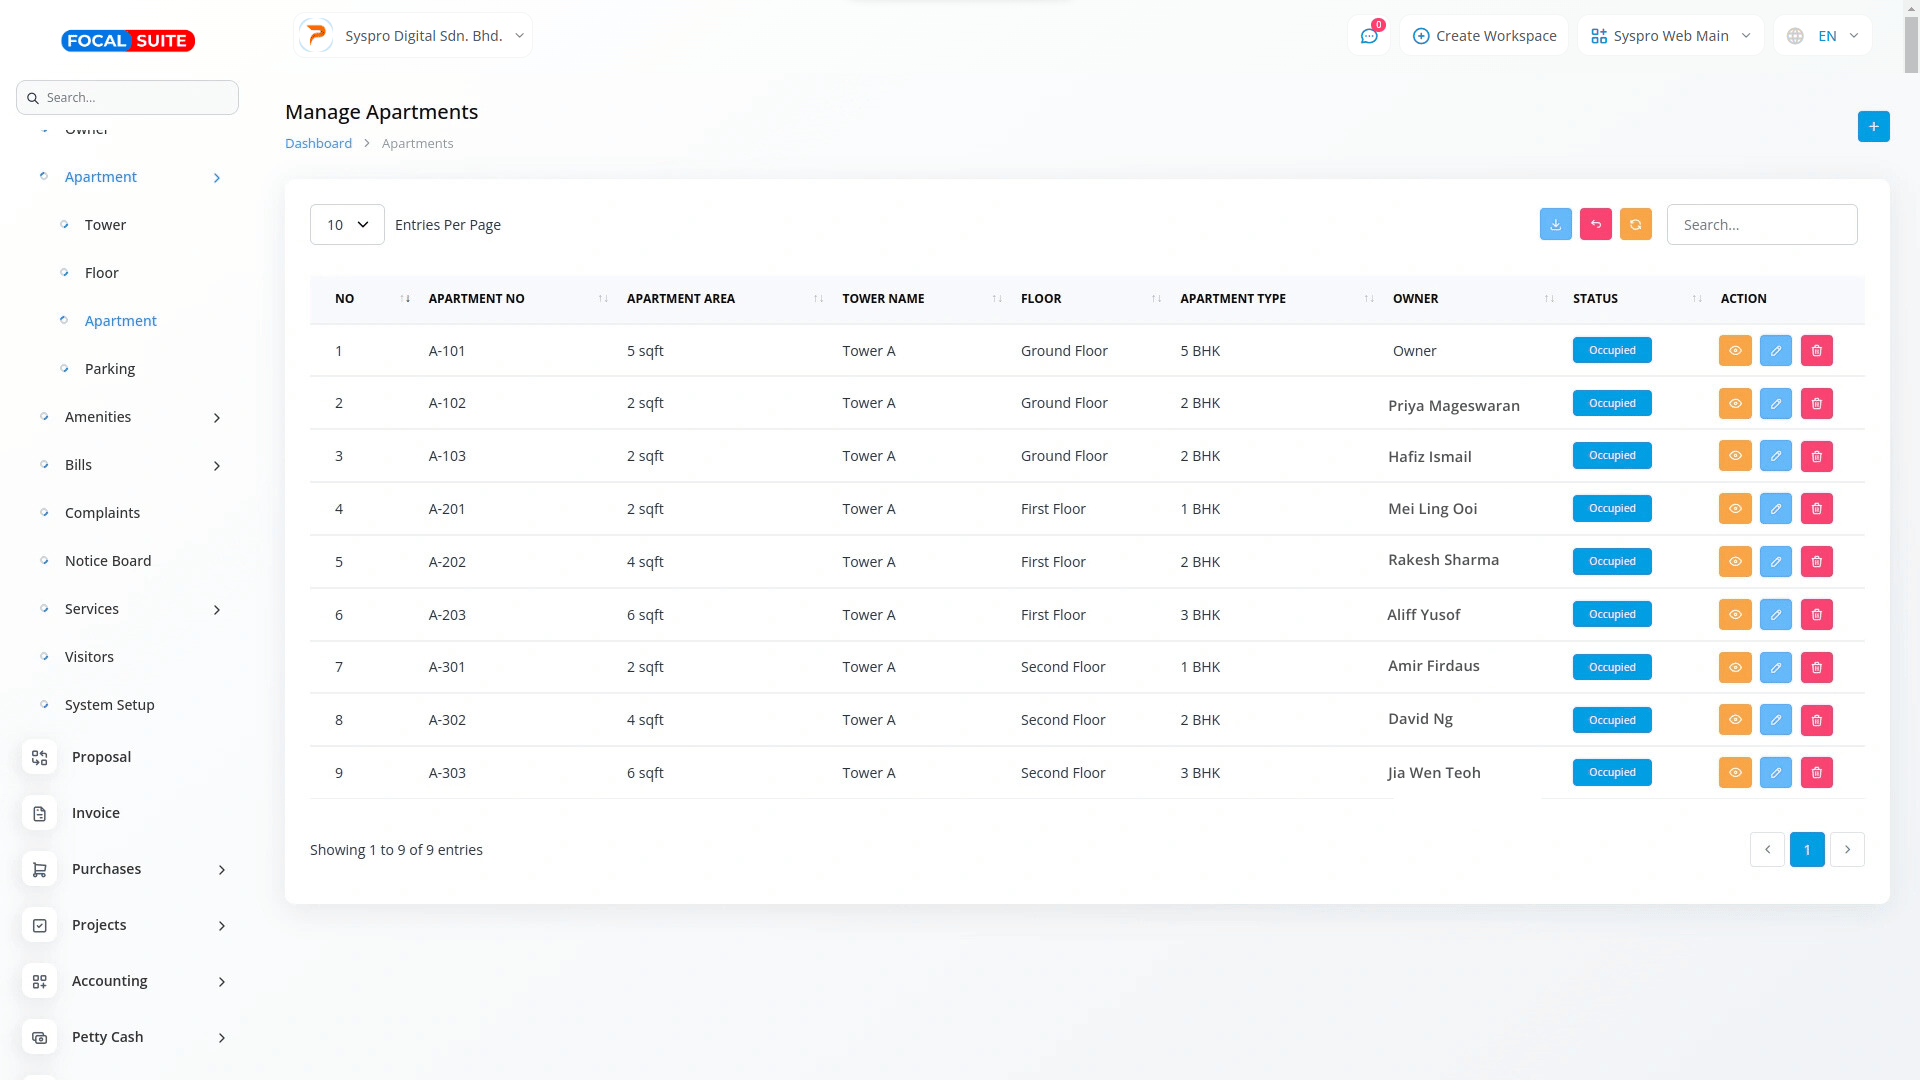This screenshot has height=1080, width=1920.
Task: Delete apartment A-303 using trash icon
Action: 1816,773
